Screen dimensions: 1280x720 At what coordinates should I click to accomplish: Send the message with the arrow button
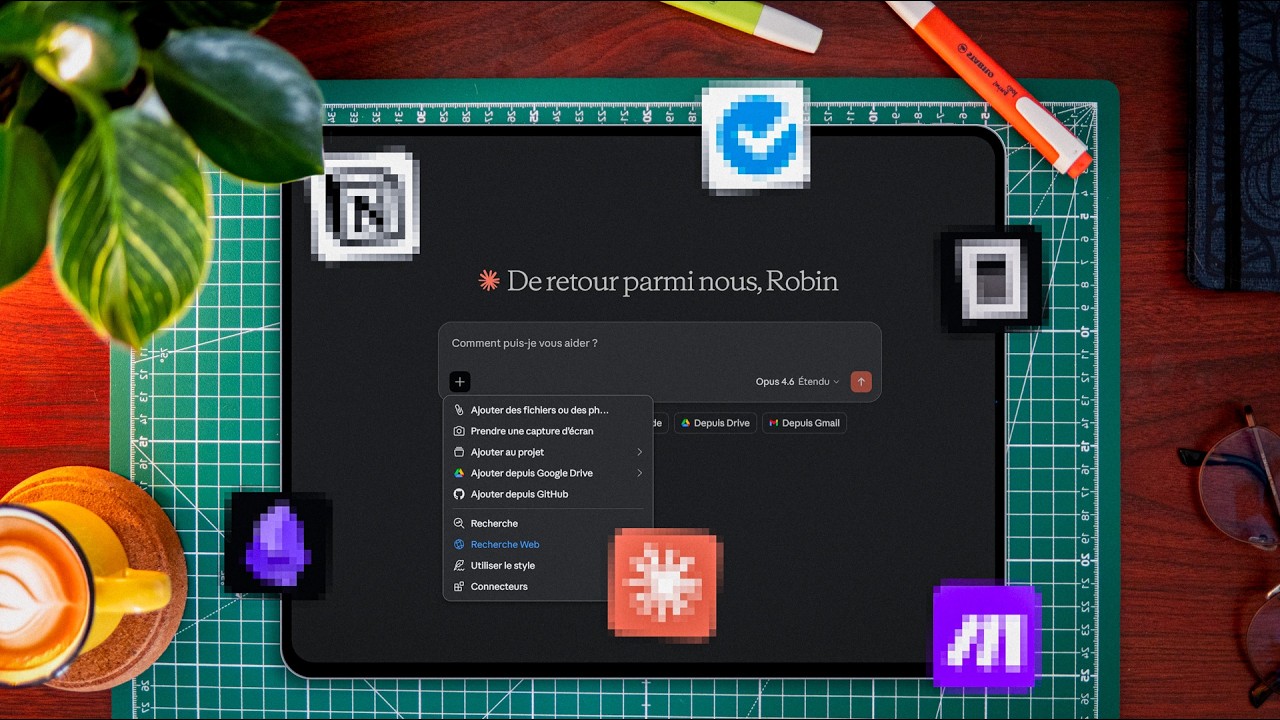point(861,382)
